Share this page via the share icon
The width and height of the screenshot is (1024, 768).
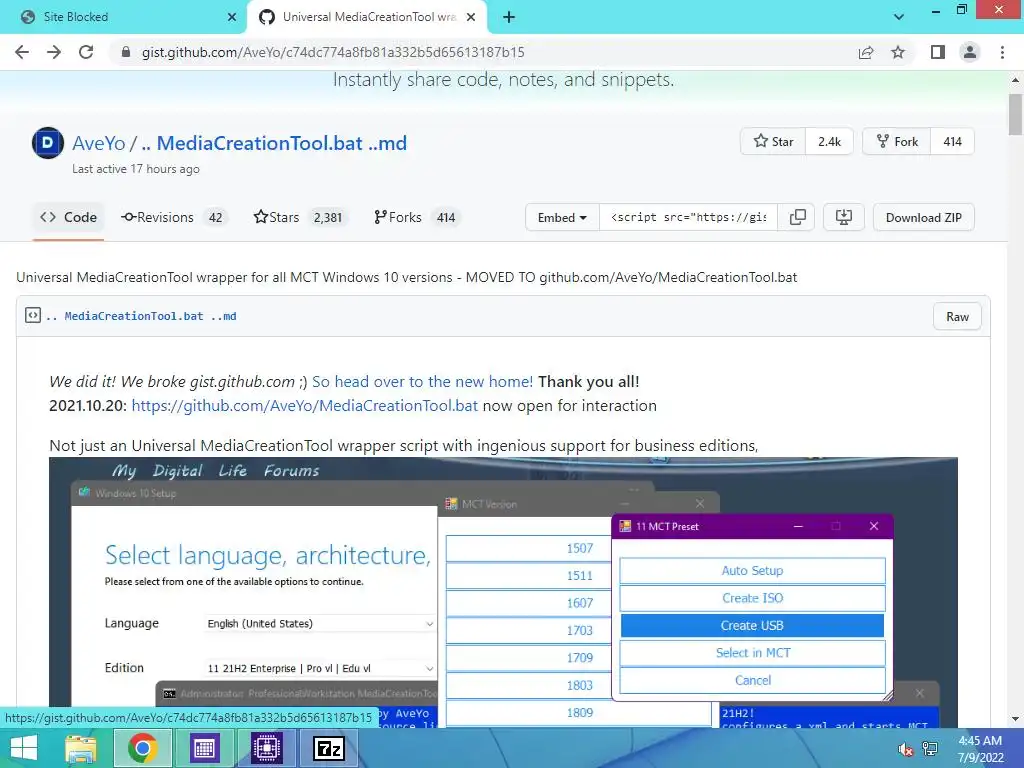[x=866, y=52]
